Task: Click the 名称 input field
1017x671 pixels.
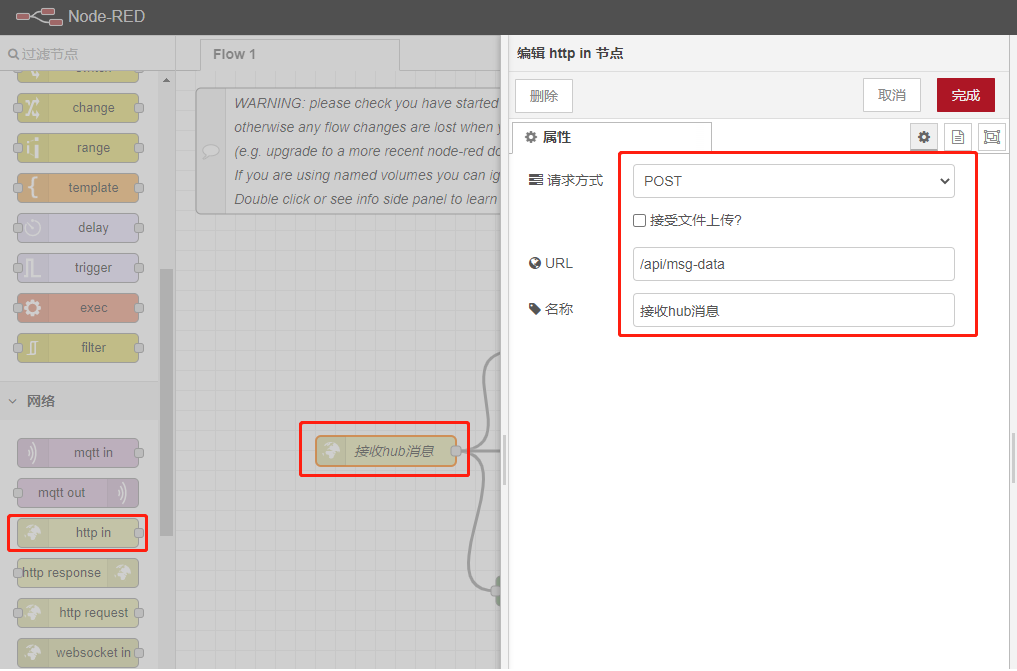Action: click(793, 311)
